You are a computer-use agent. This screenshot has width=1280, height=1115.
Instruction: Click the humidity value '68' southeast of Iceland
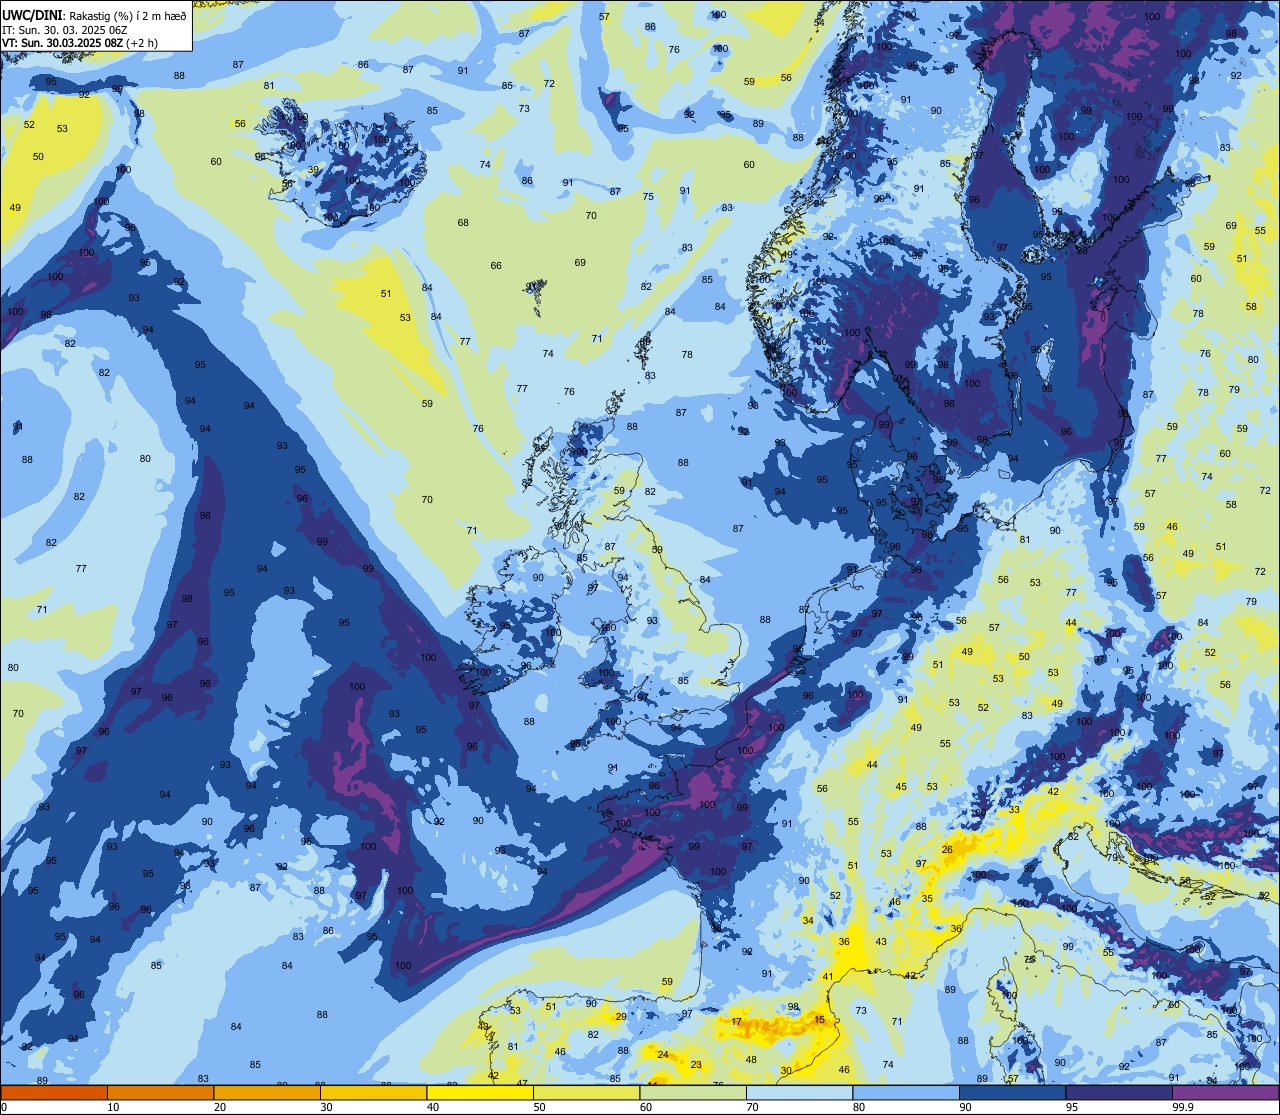coord(463,223)
